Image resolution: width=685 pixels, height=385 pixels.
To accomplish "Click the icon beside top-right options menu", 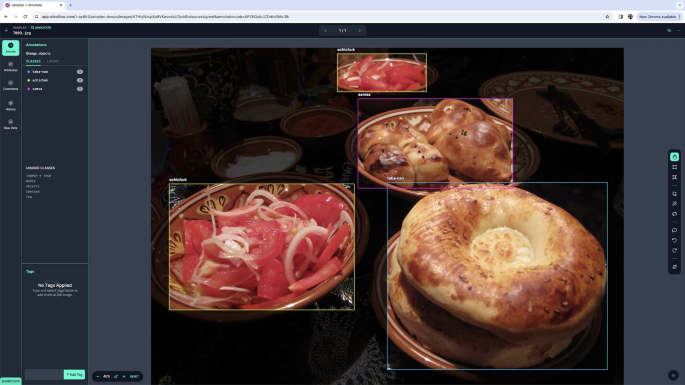I will (x=669, y=31).
